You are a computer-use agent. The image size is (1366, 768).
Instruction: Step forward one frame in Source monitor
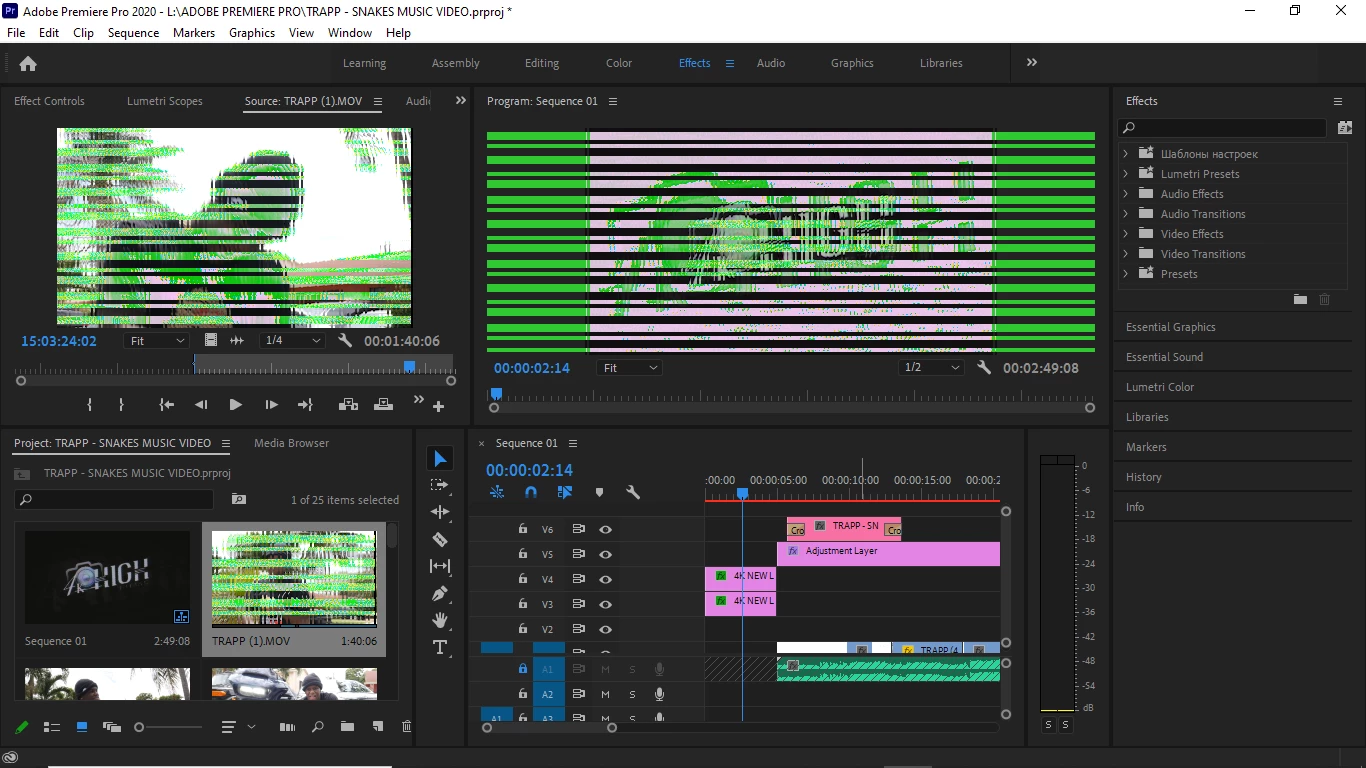(x=271, y=405)
